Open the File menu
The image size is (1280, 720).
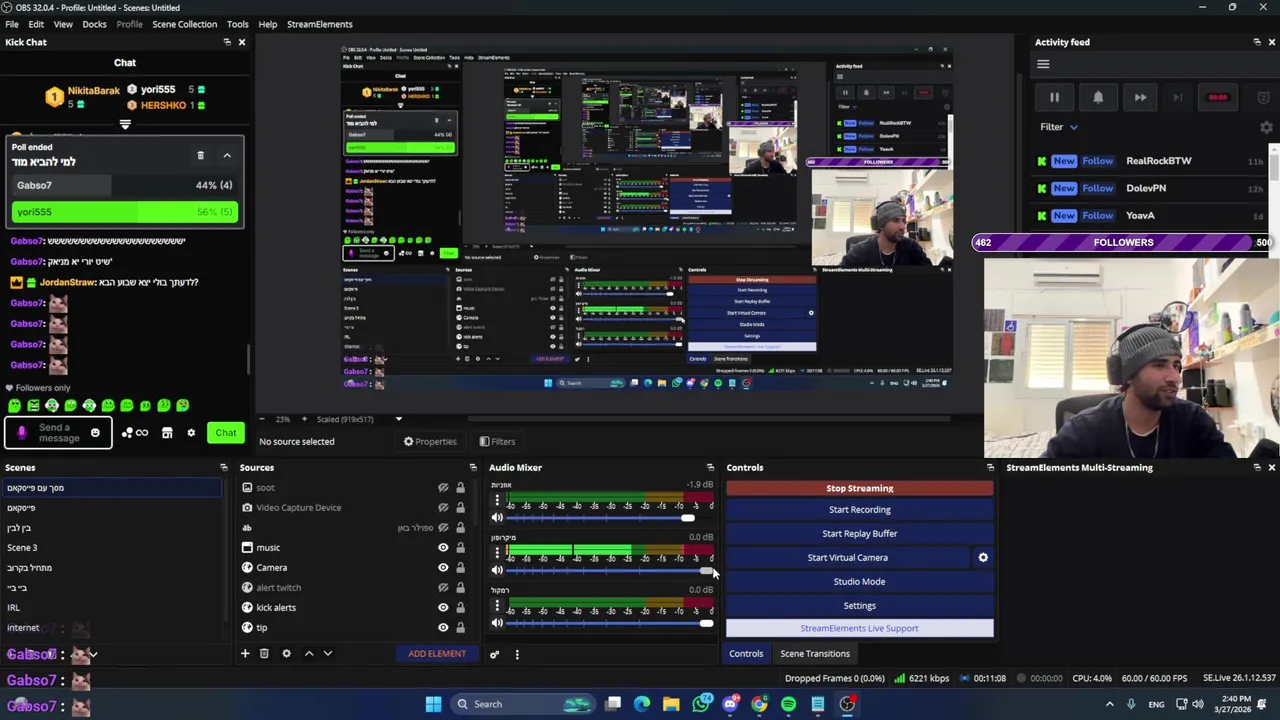coord(12,24)
